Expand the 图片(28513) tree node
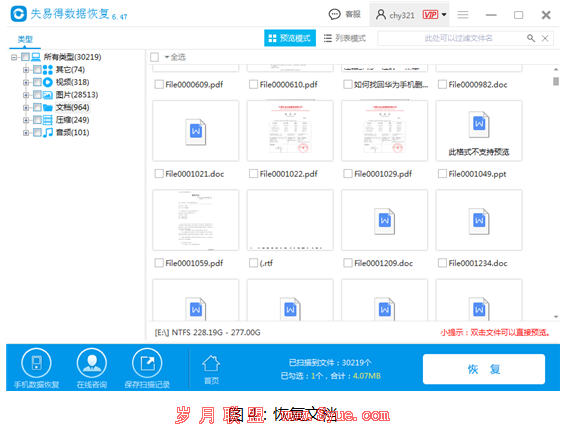Image resolution: width=562 pixels, height=425 pixels. coord(26,95)
